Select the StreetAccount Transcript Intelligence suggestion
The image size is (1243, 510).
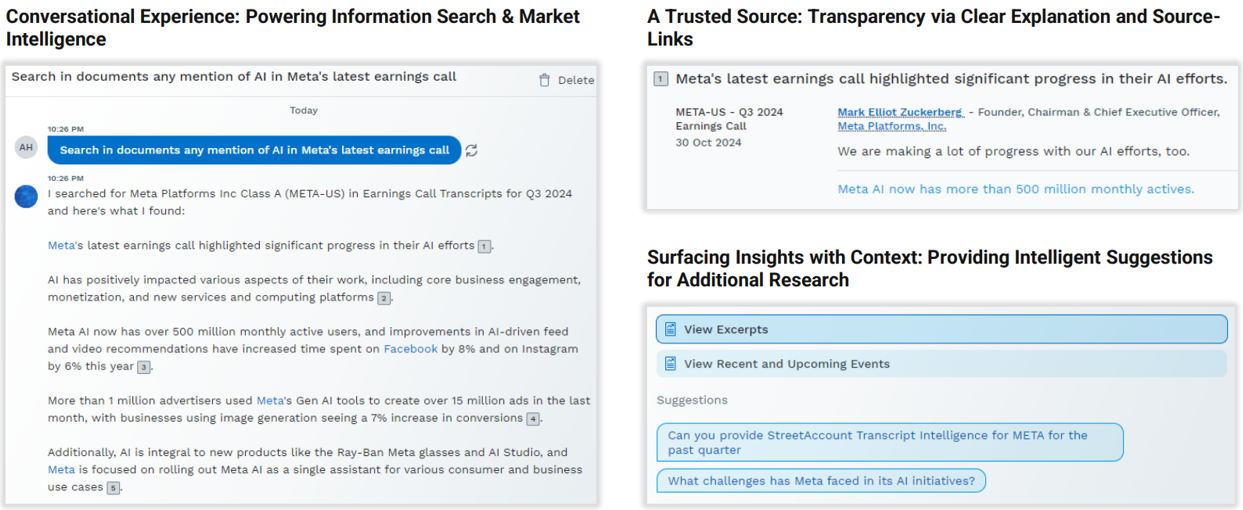click(889, 442)
